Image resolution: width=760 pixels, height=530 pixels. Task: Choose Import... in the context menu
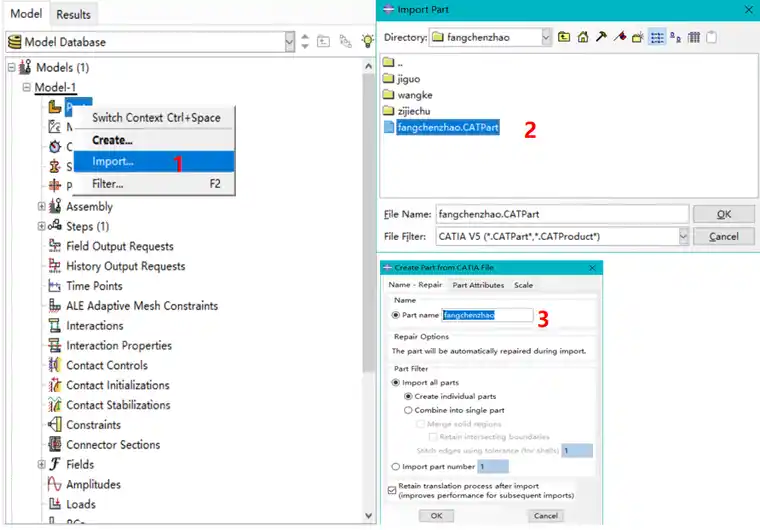pyautogui.click(x=154, y=161)
